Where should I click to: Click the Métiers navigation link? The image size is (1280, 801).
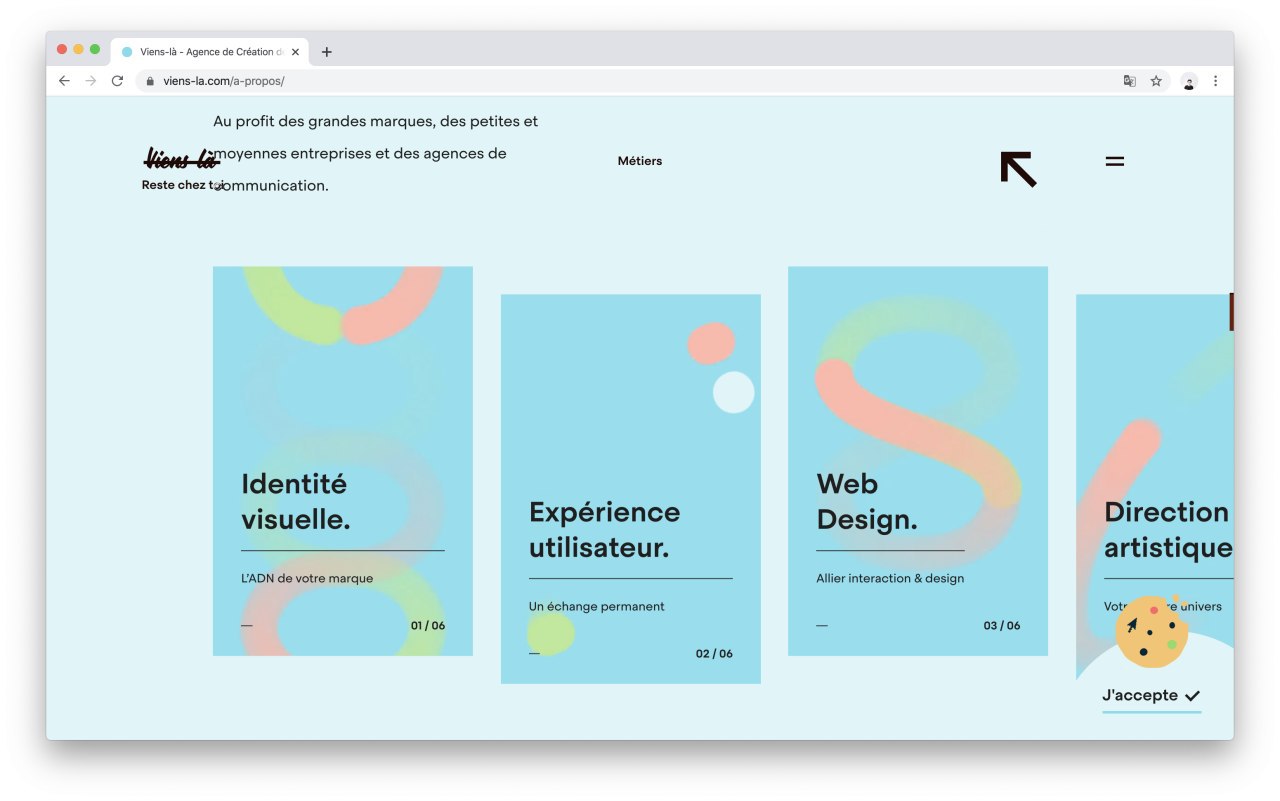(x=640, y=161)
